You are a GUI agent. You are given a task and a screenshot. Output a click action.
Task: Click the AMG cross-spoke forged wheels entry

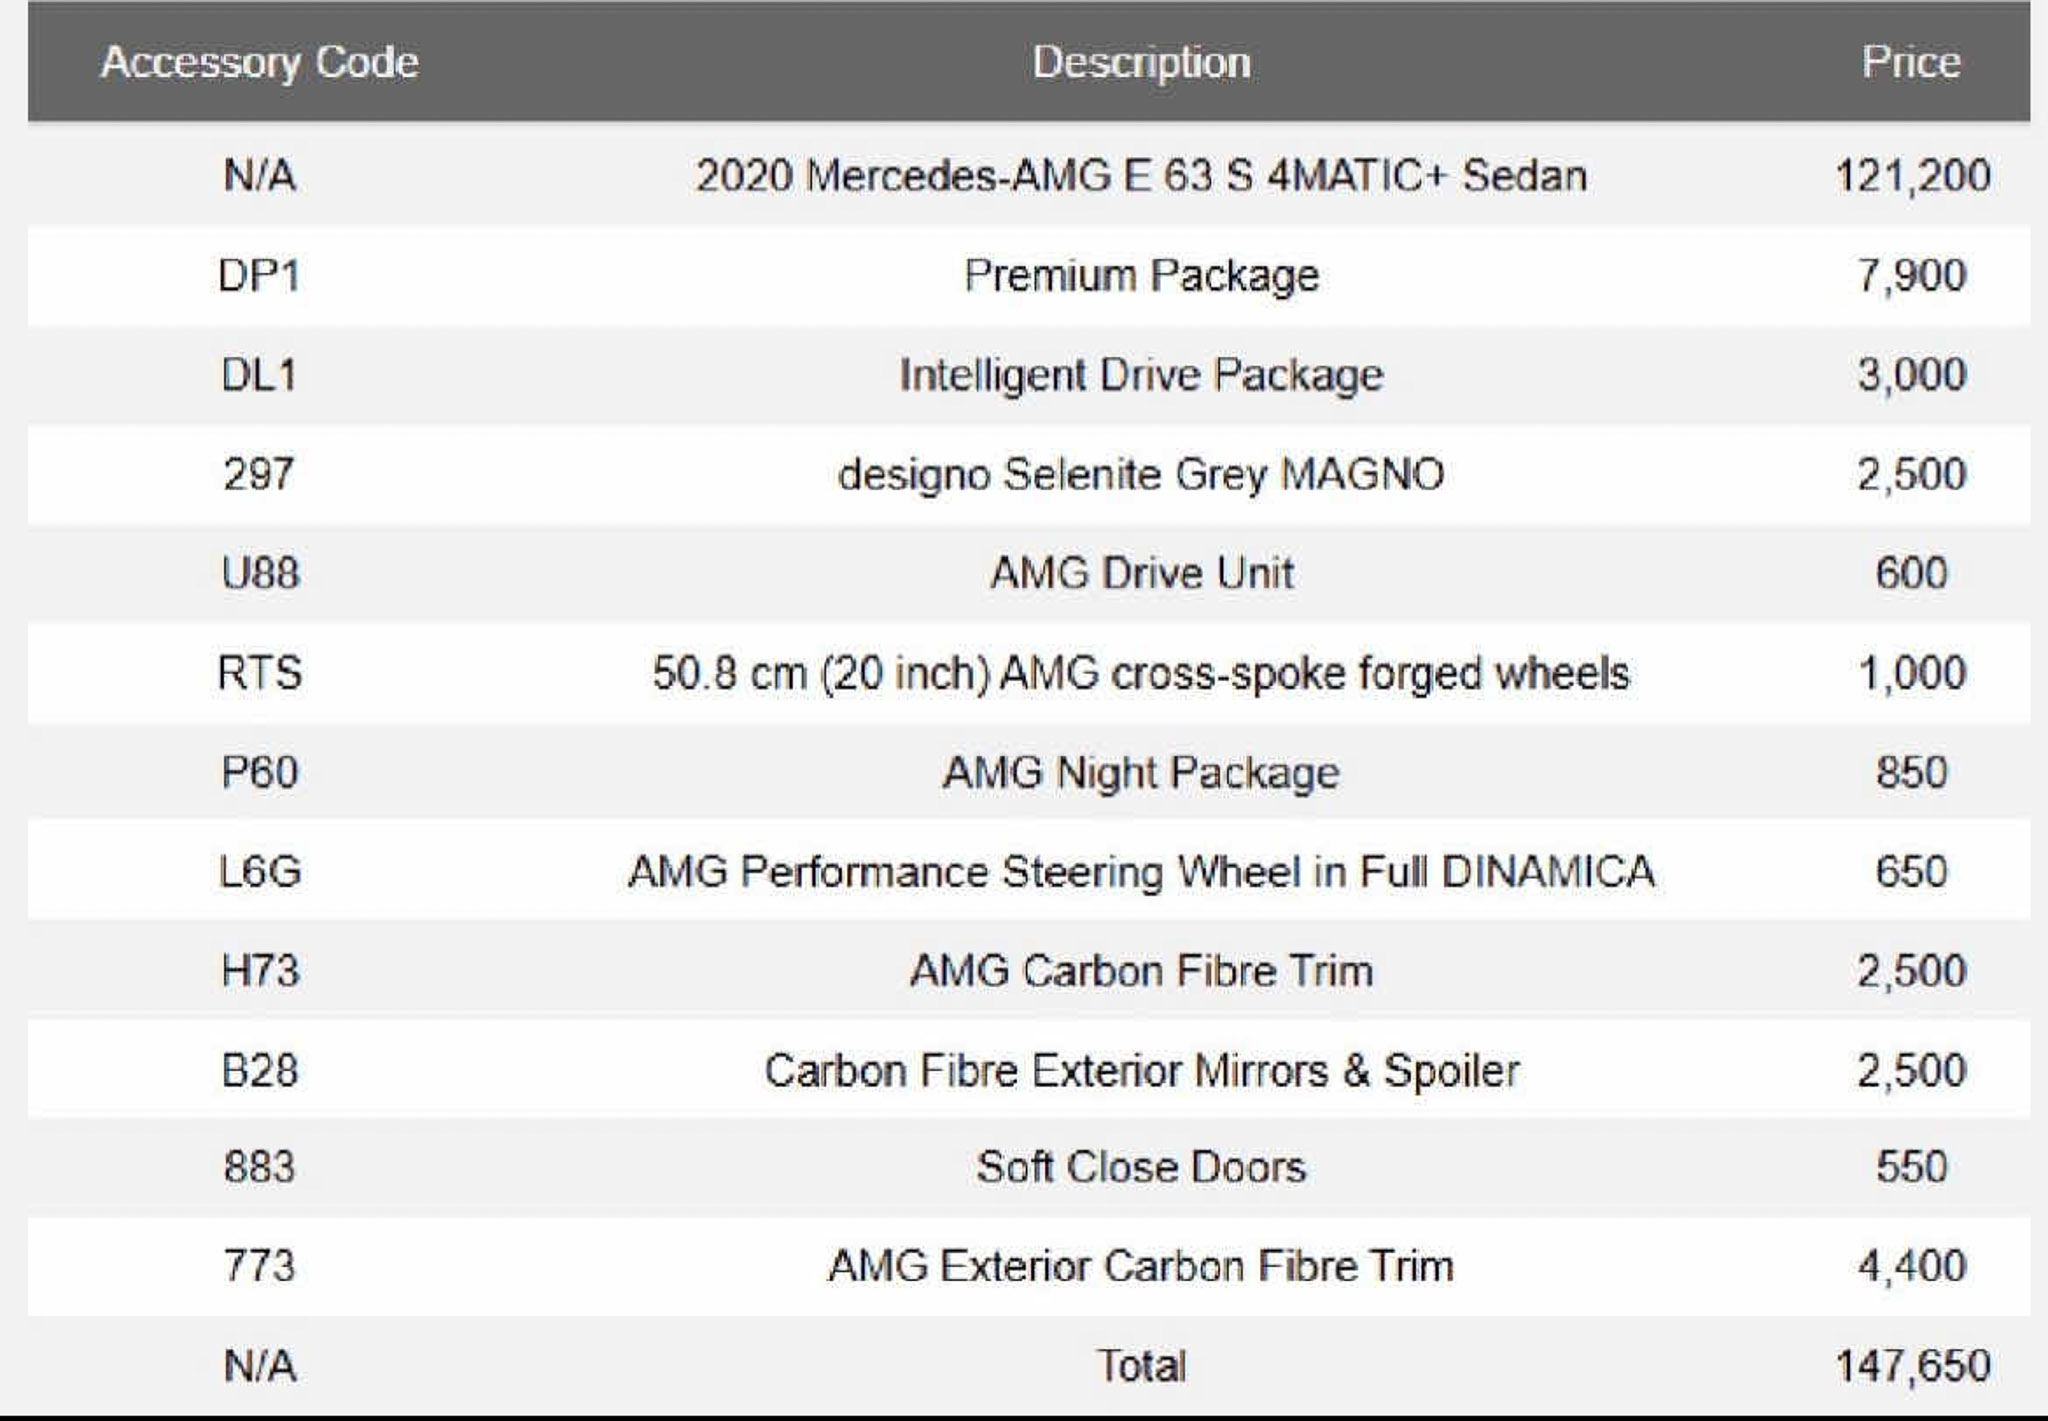click(1141, 673)
